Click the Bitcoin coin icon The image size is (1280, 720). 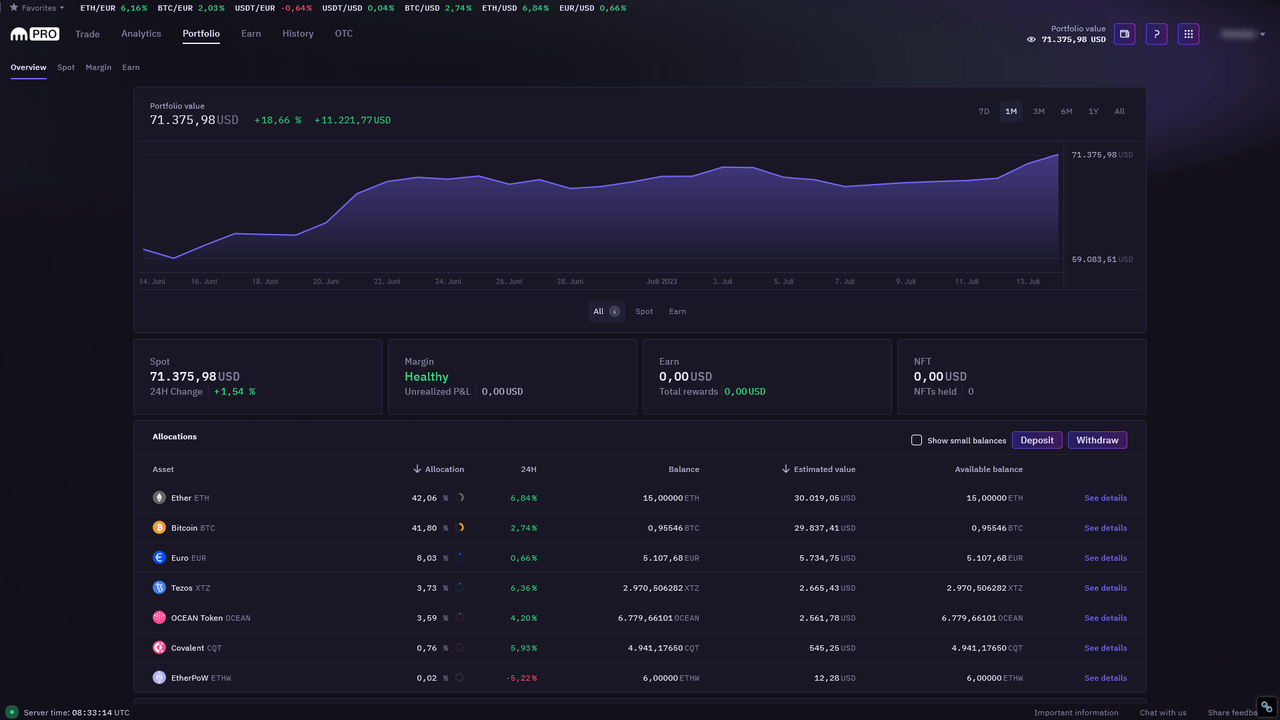click(x=159, y=527)
